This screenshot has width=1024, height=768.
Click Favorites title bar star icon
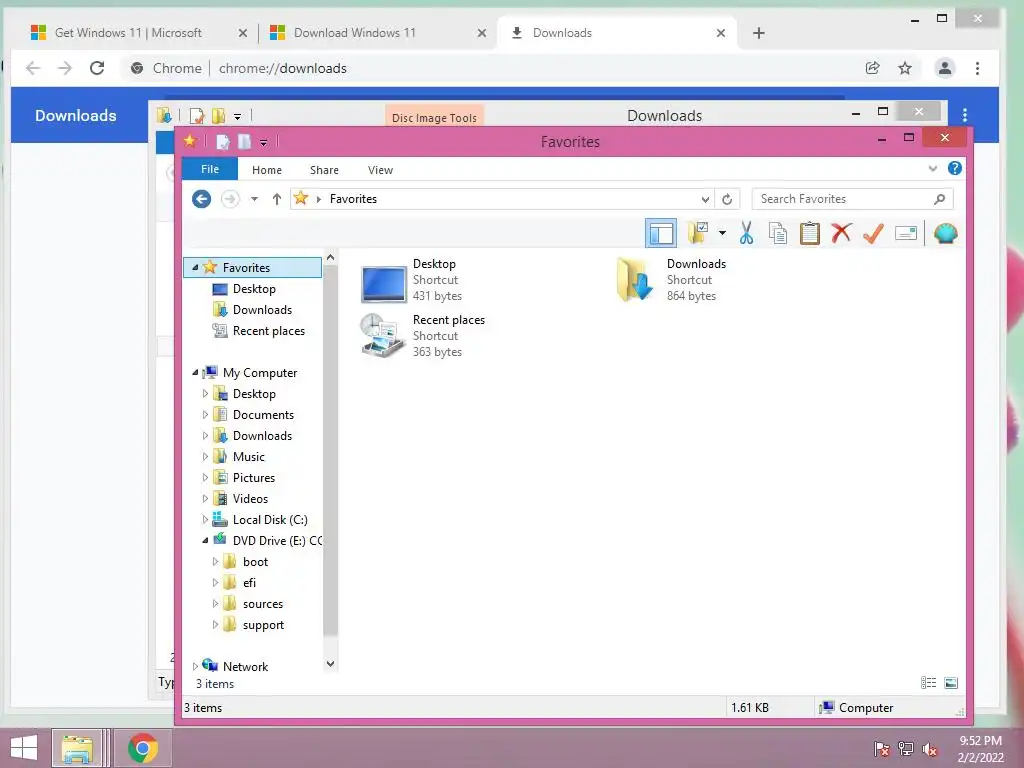pyautogui.click(x=190, y=140)
